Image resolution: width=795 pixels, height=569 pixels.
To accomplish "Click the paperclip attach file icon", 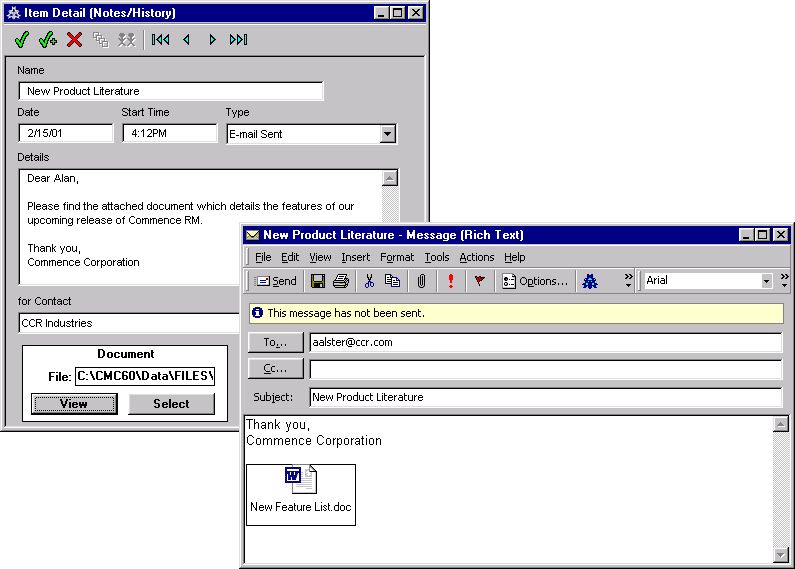I will [x=421, y=281].
